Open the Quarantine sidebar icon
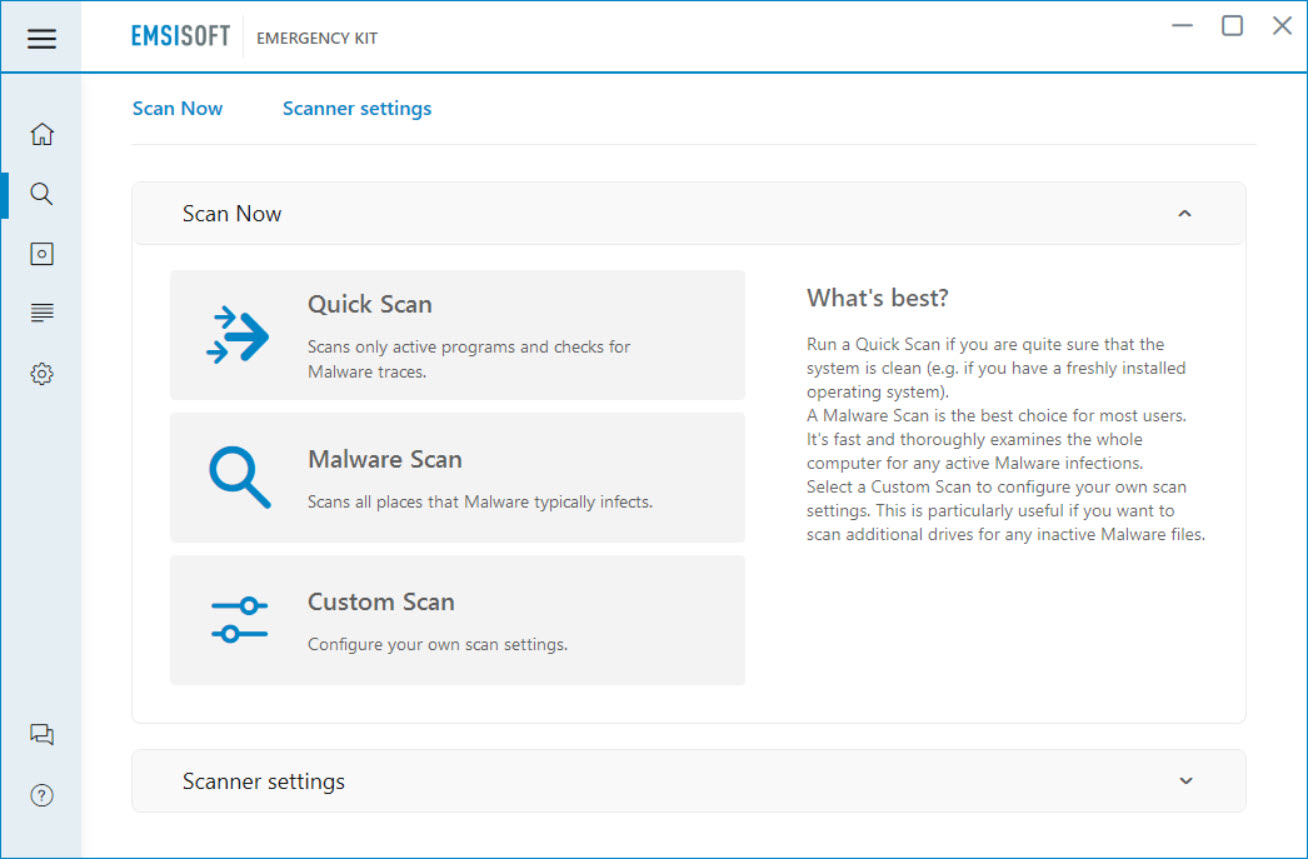1308x859 pixels. (42, 254)
